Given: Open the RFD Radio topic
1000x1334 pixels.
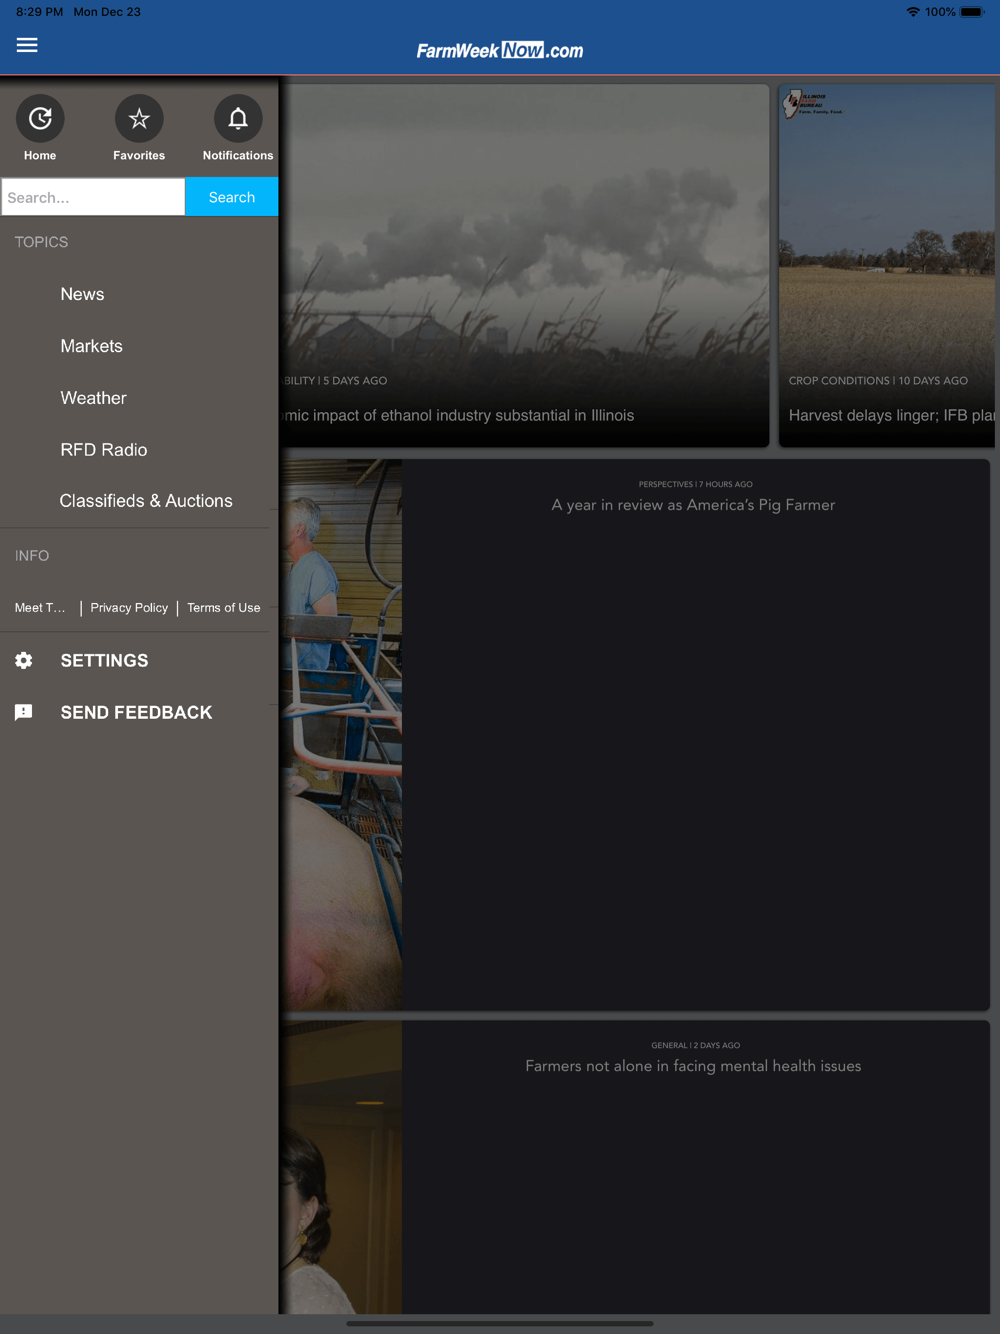Looking at the screenshot, I should point(103,450).
